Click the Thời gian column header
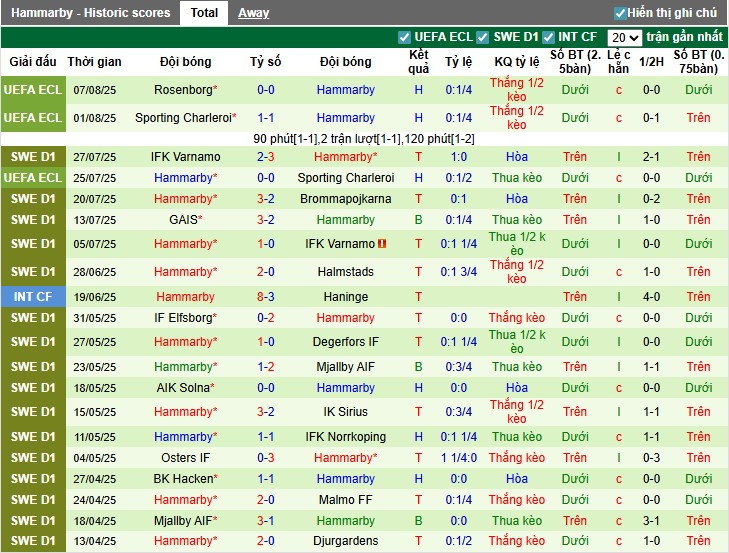Viewport: 729px width, 553px height. [94, 62]
